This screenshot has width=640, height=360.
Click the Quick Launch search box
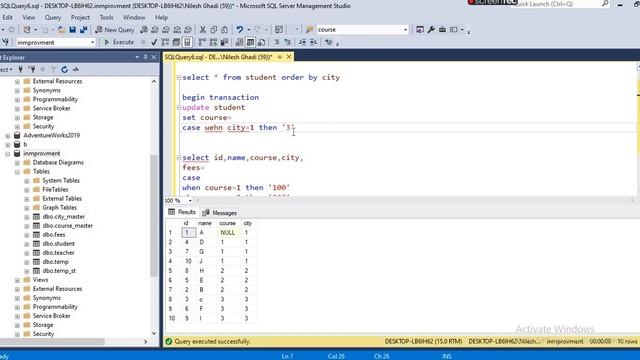[x=561, y=4]
